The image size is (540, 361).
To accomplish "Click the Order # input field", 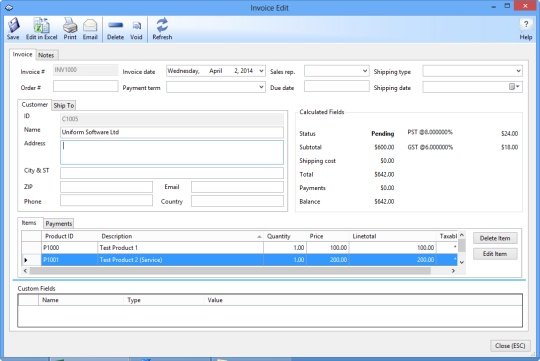I will click(85, 86).
